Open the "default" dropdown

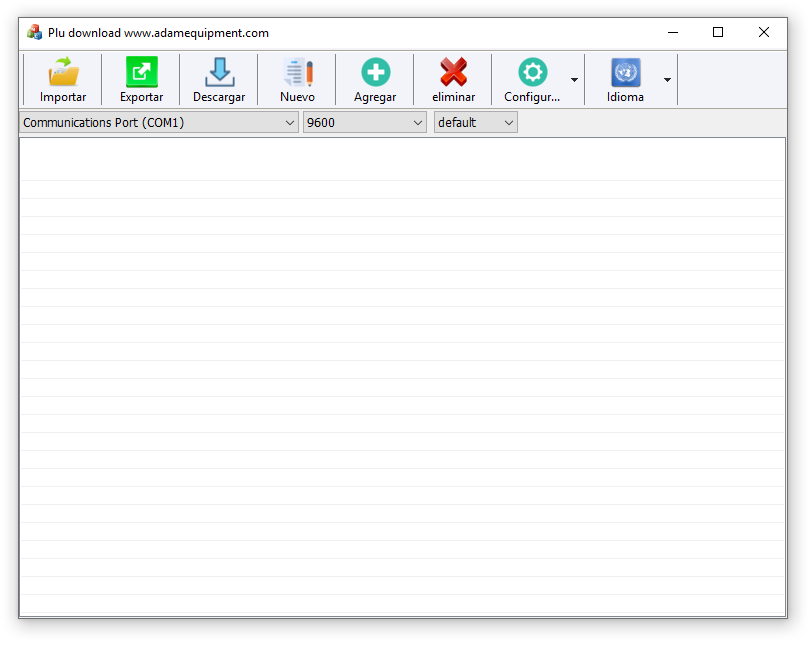475,122
